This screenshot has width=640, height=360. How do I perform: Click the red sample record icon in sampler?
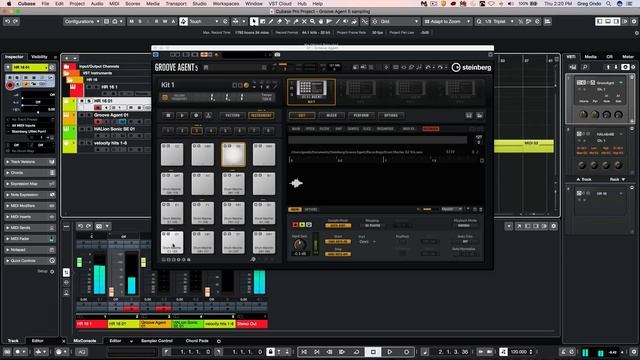click(x=295, y=224)
